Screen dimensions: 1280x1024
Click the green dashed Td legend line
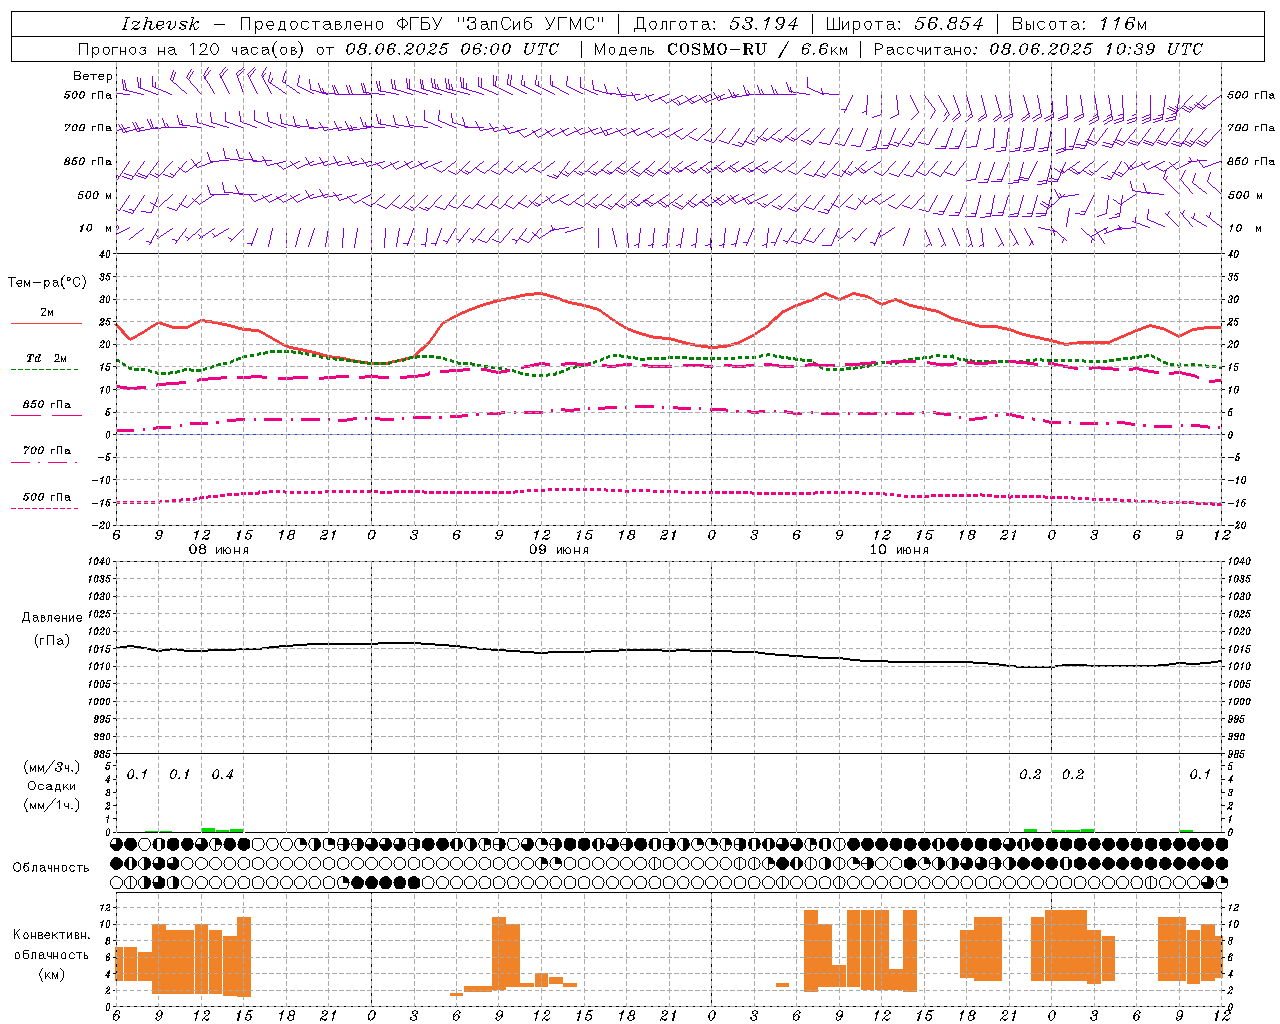click(x=45, y=370)
